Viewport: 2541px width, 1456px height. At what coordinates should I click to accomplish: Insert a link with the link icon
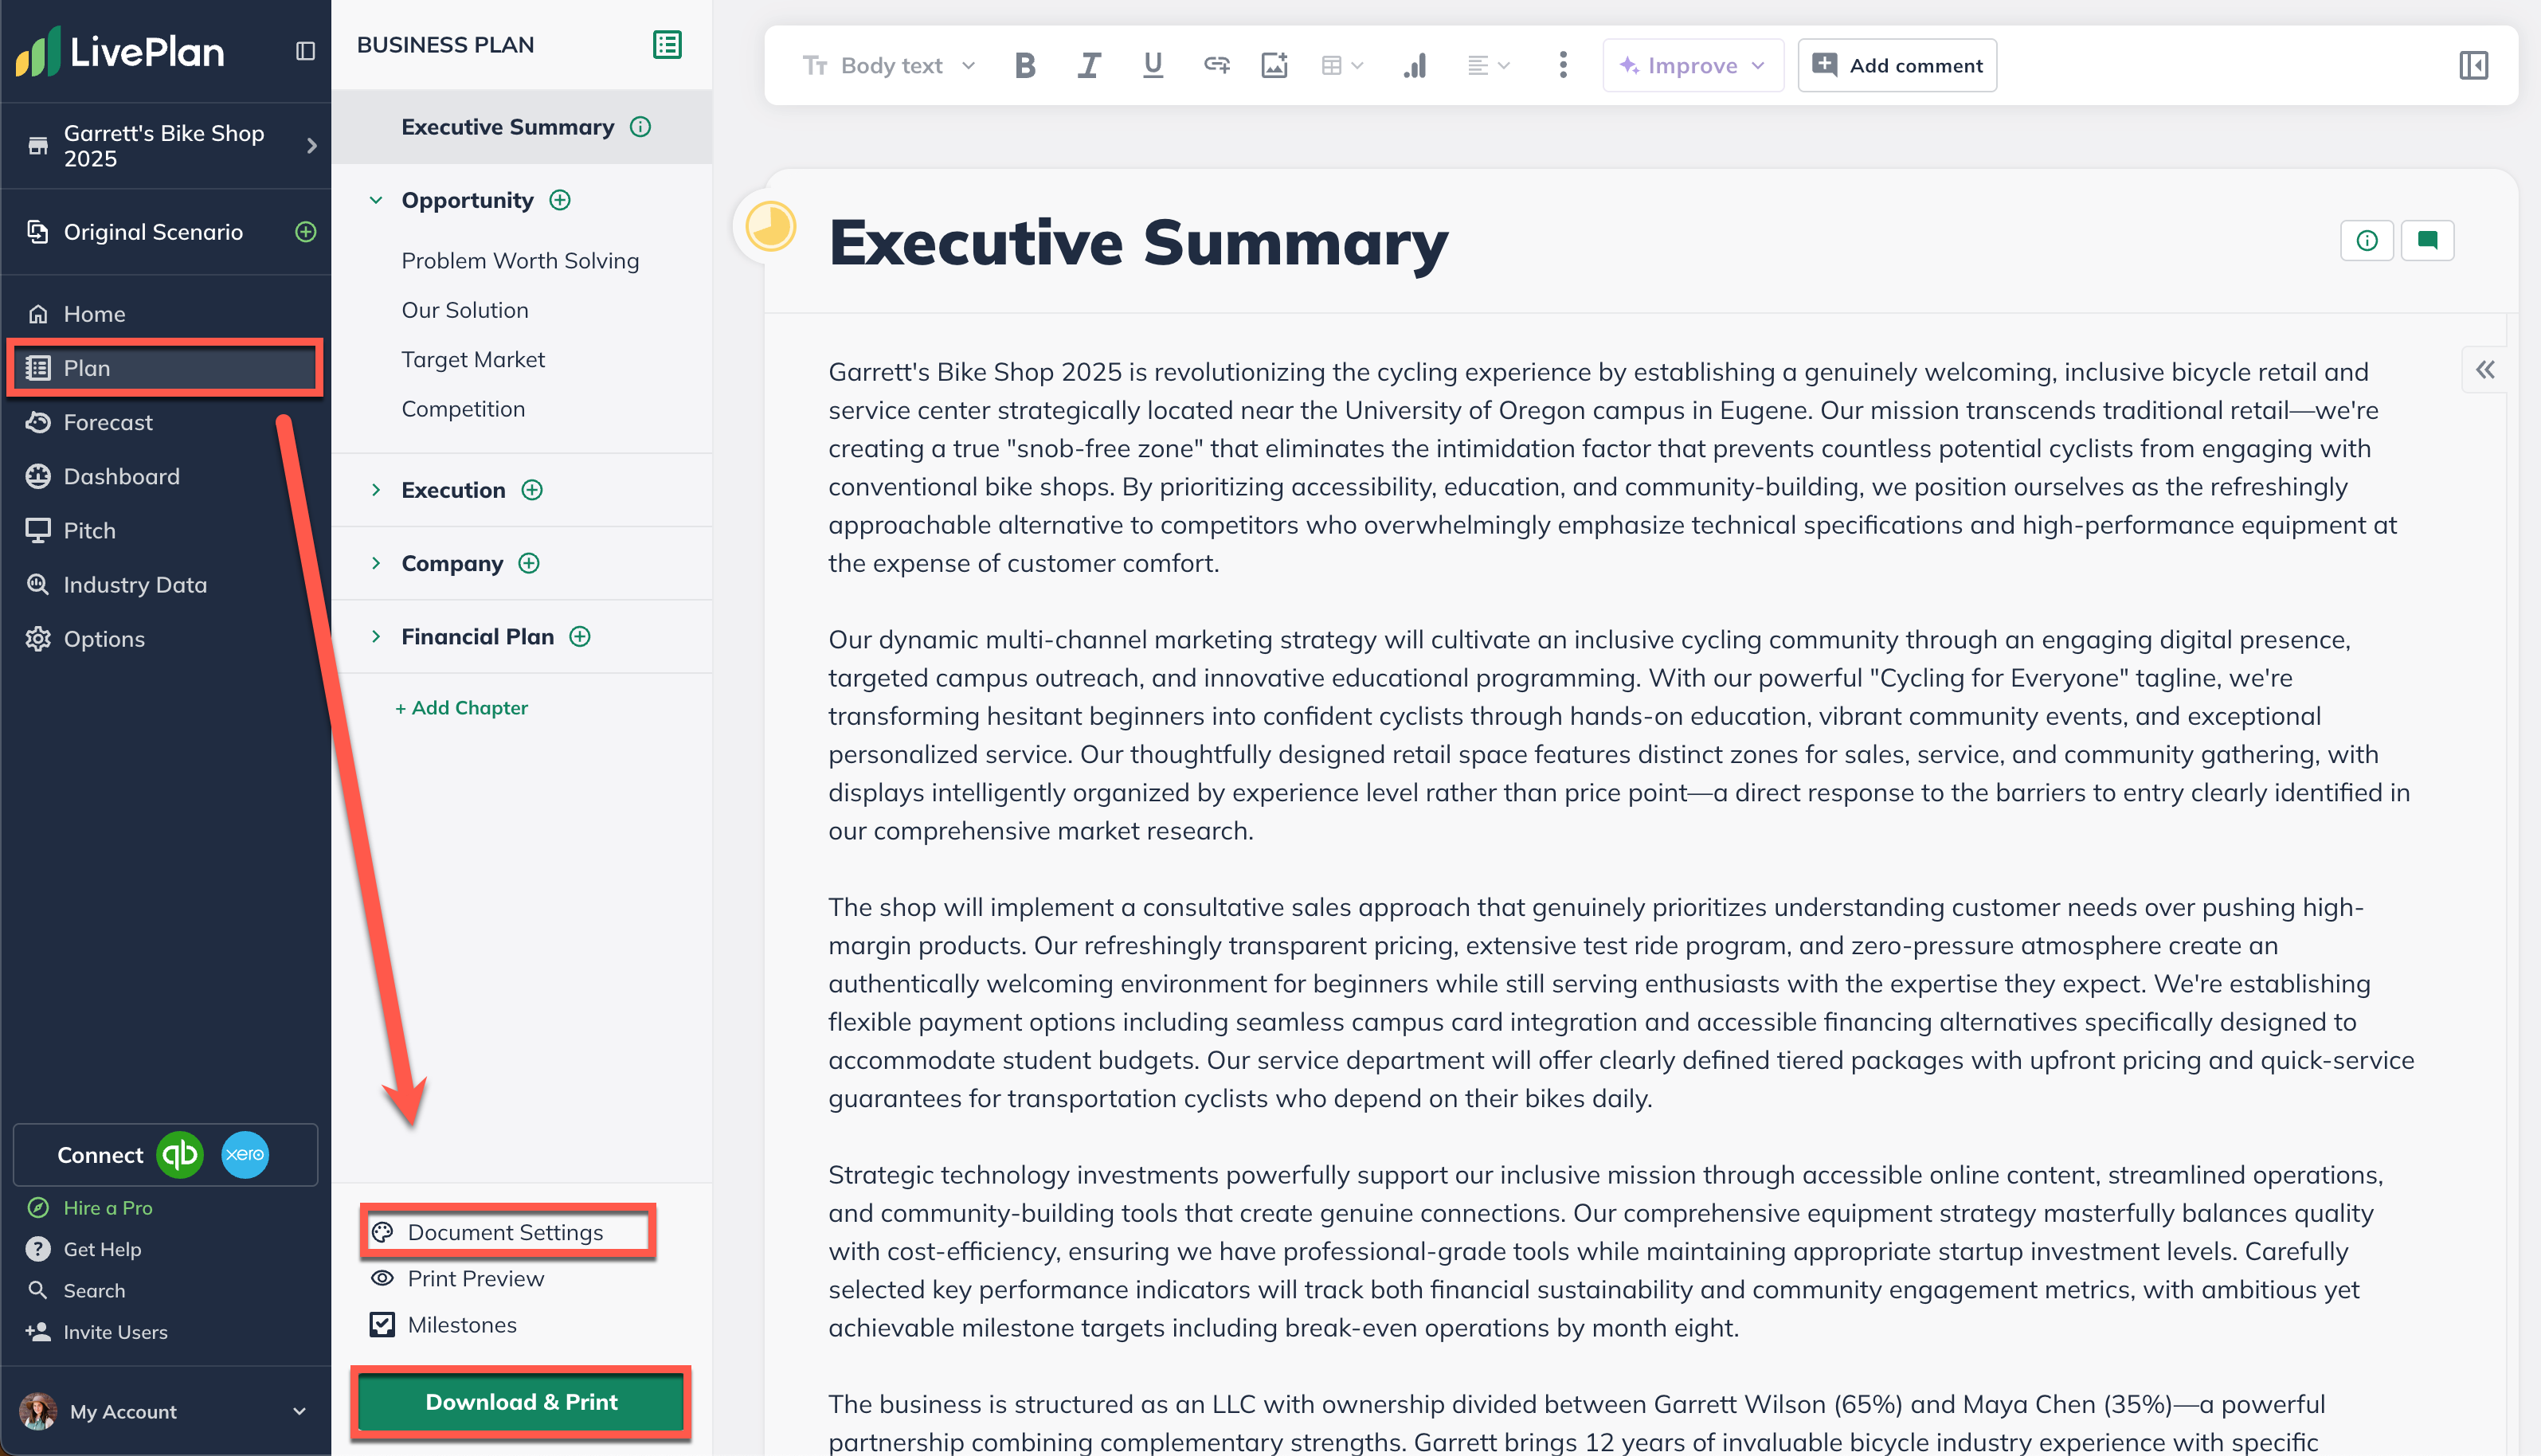coord(1216,66)
